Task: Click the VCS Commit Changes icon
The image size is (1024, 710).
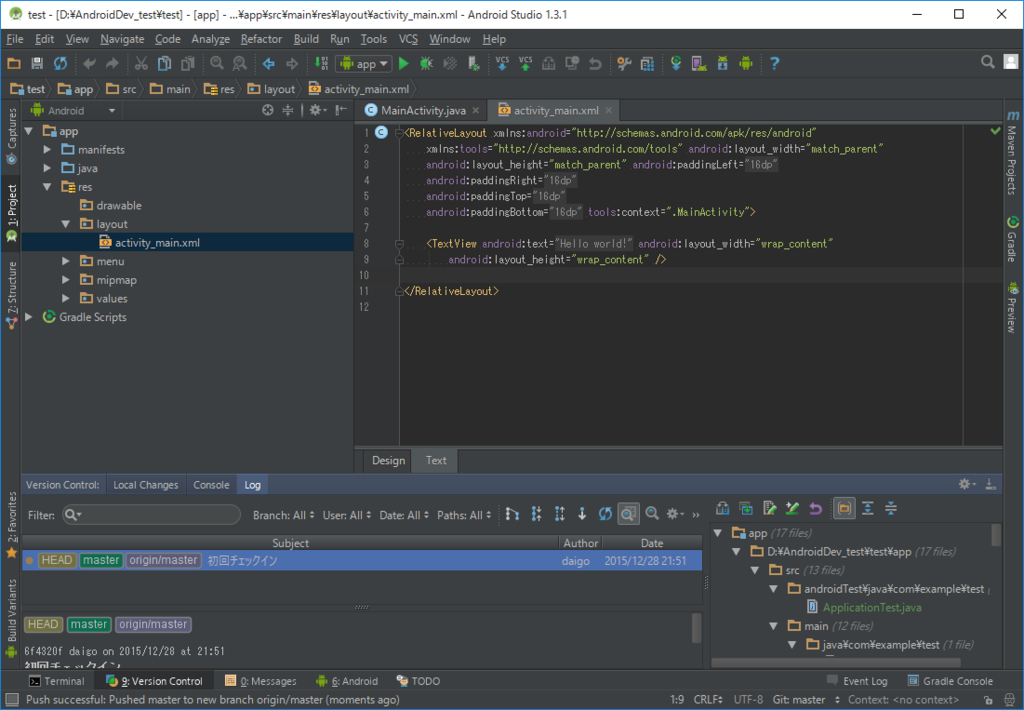Action: pyautogui.click(x=525, y=63)
